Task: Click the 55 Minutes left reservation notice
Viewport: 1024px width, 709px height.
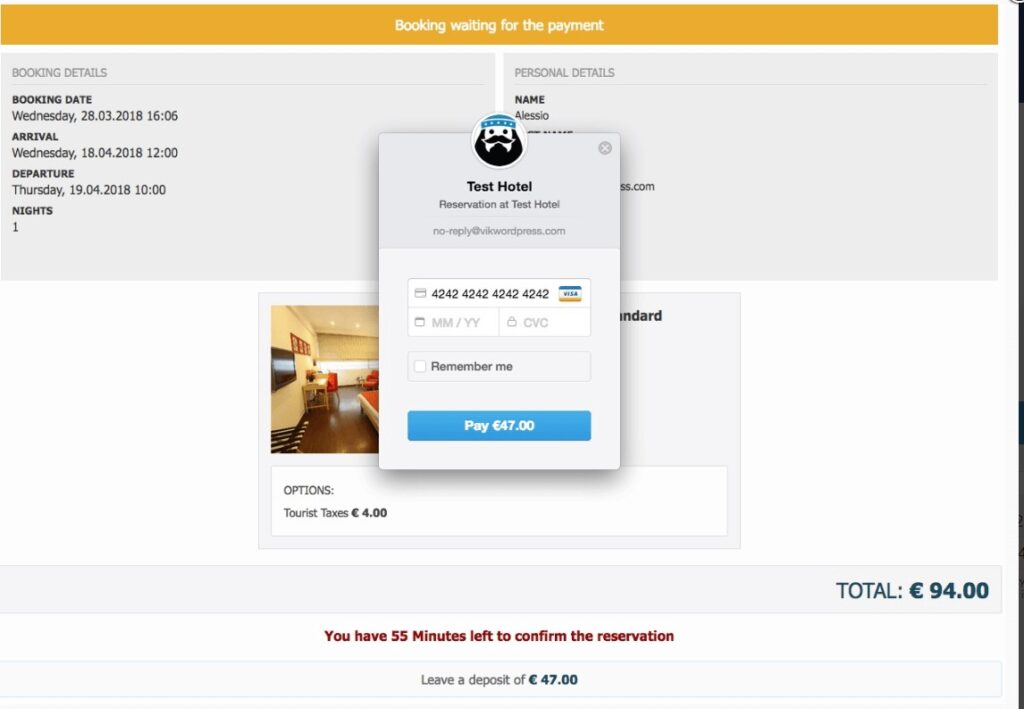Action: [x=499, y=636]
